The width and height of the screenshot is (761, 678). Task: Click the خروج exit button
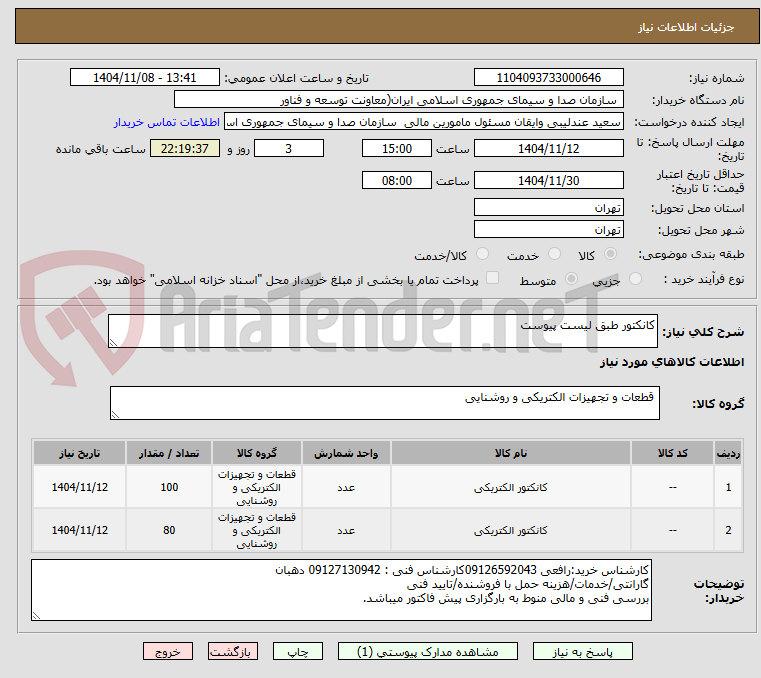point(167,651)
